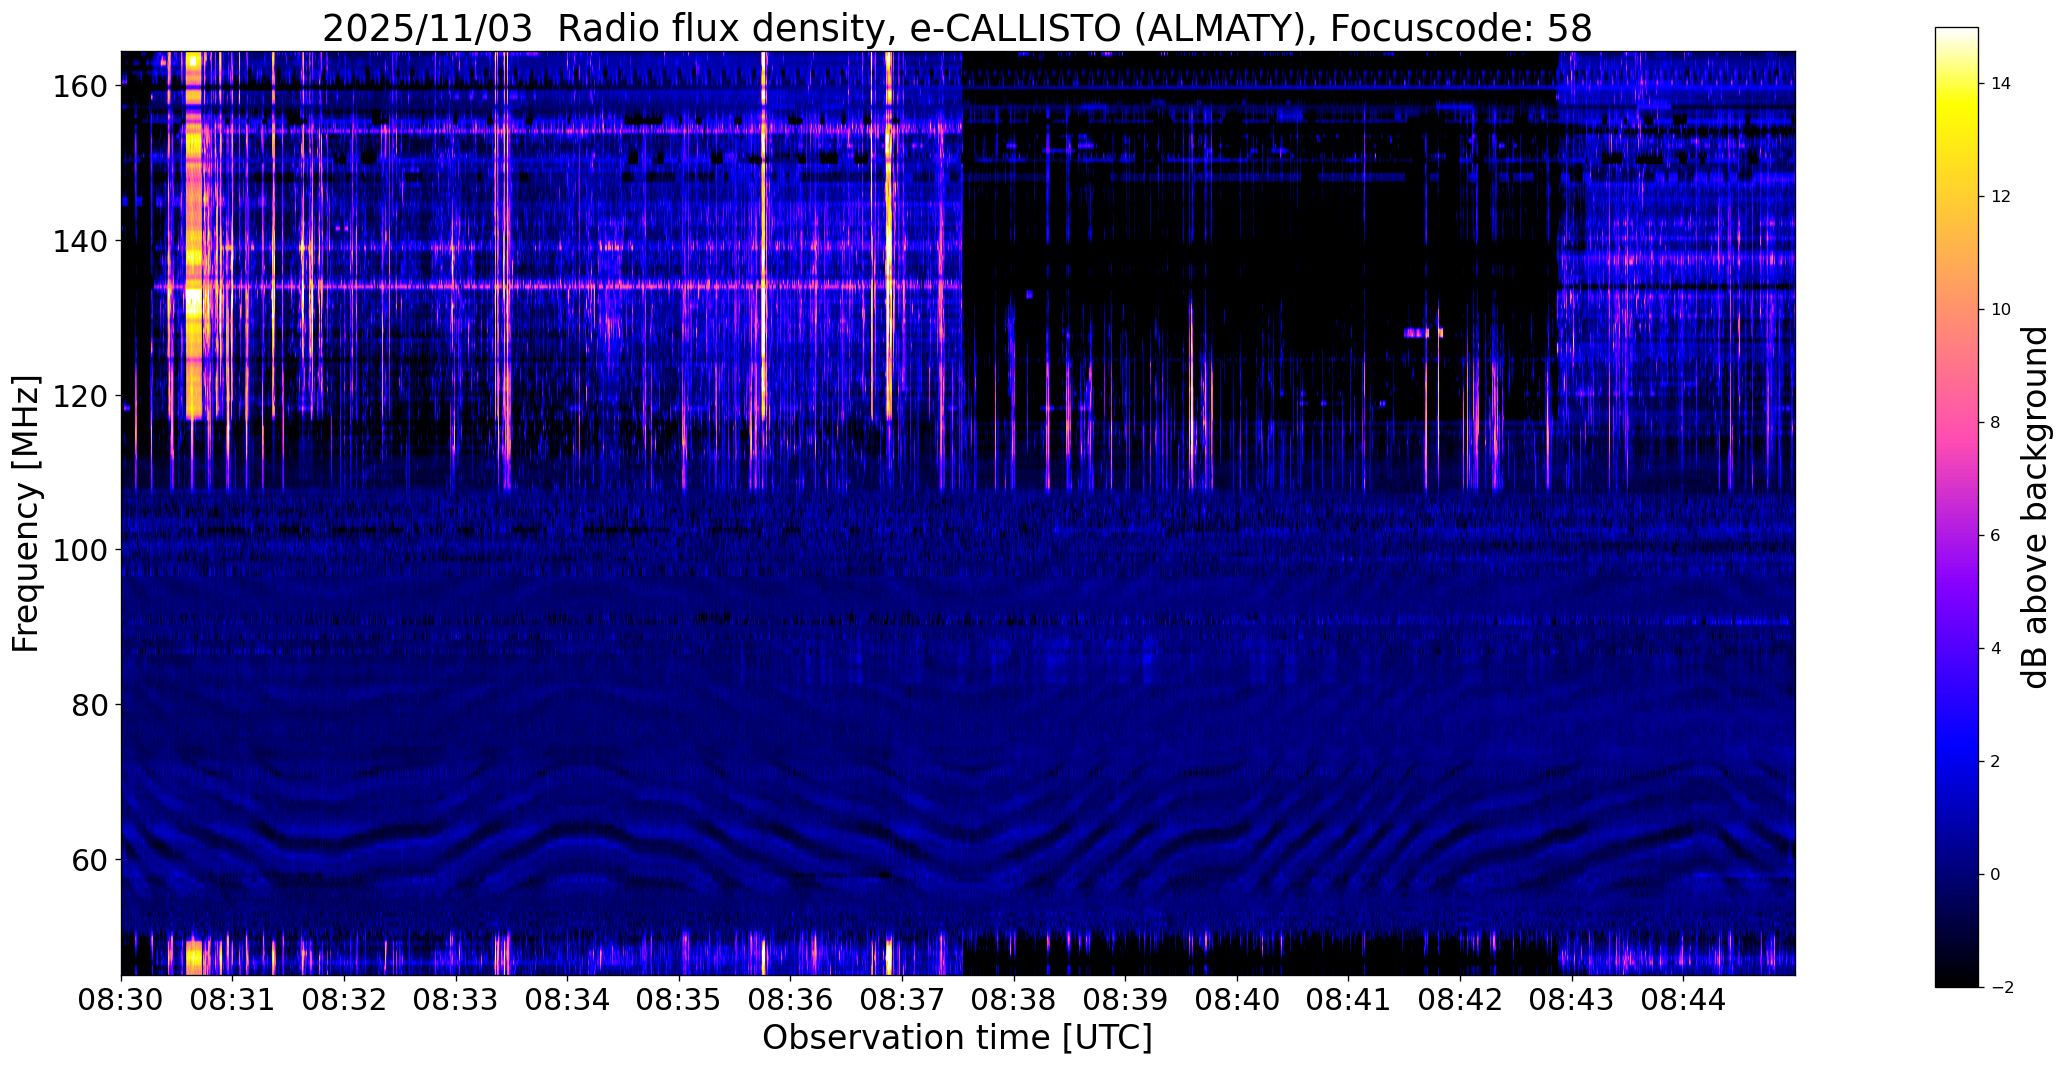Click the 08:32 time tick label
Screen dimensions: 2066x1067
click(x=344, y=999)
